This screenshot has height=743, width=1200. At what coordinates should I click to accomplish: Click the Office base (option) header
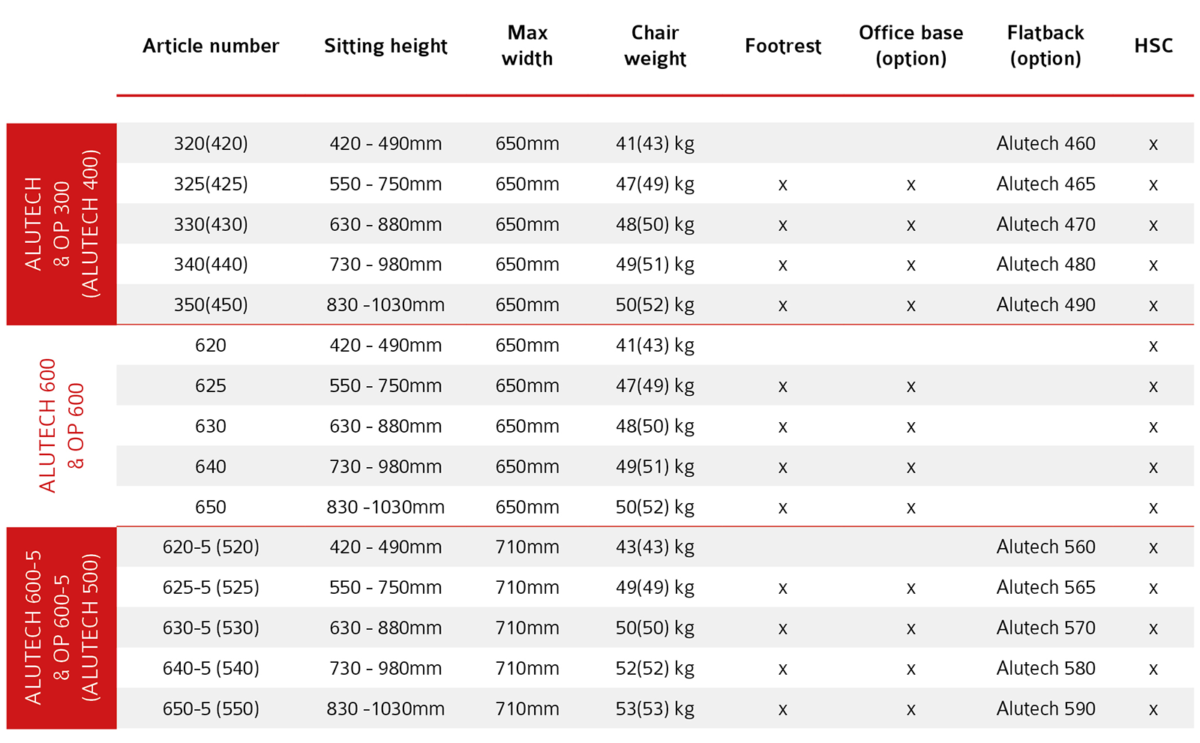click(911, 46)
